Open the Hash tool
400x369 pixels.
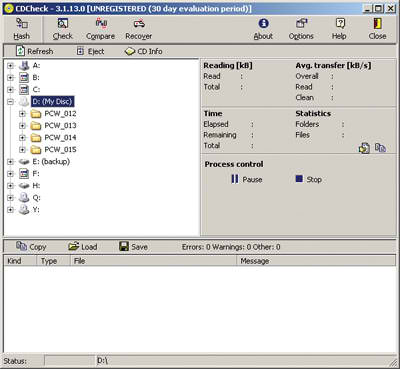point(22,29)
